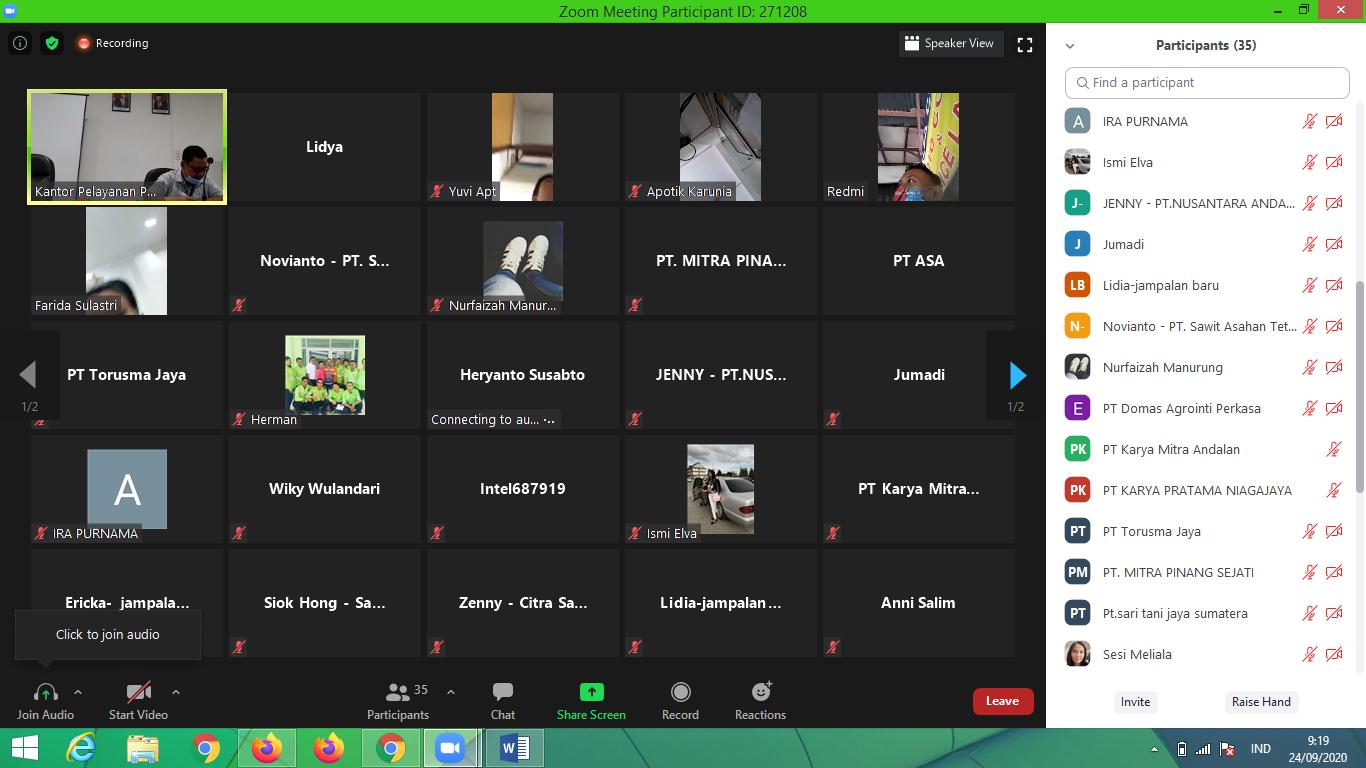The image size is (1366, 768).
Task: Click the Find a participant search field
Action: click(x=1207, y=82)
